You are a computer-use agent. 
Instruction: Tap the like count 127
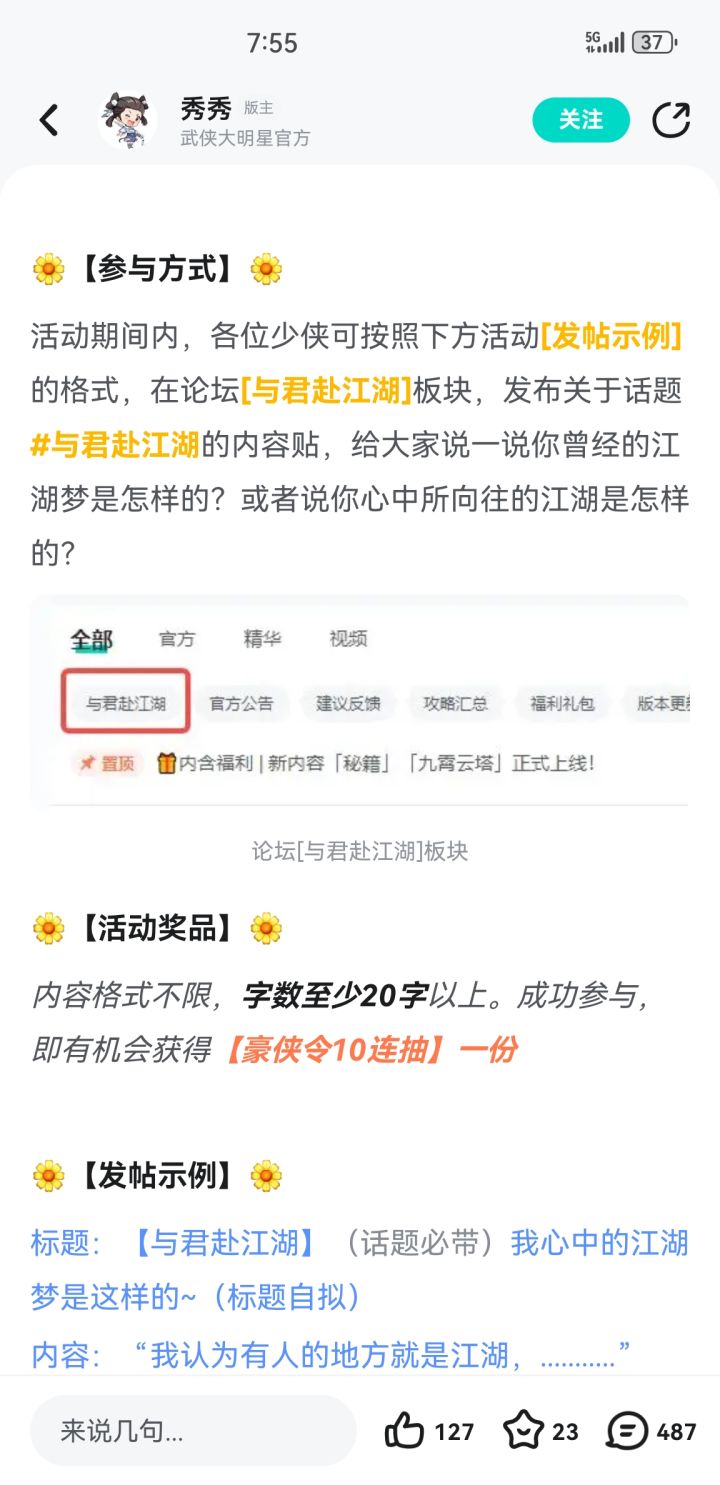(454, 1432)
